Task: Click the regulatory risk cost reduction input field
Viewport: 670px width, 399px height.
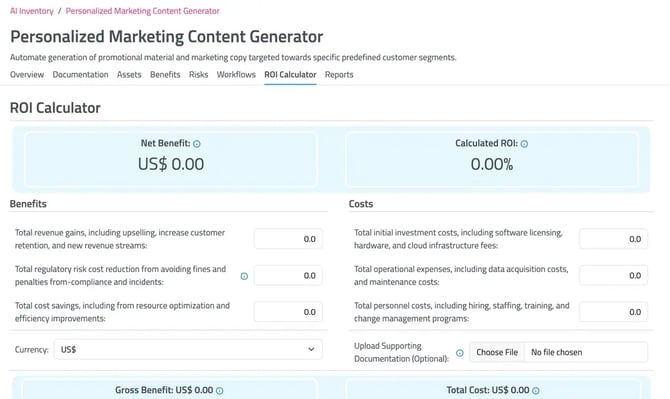Action: pyautogui.click(x=288, y=276)
